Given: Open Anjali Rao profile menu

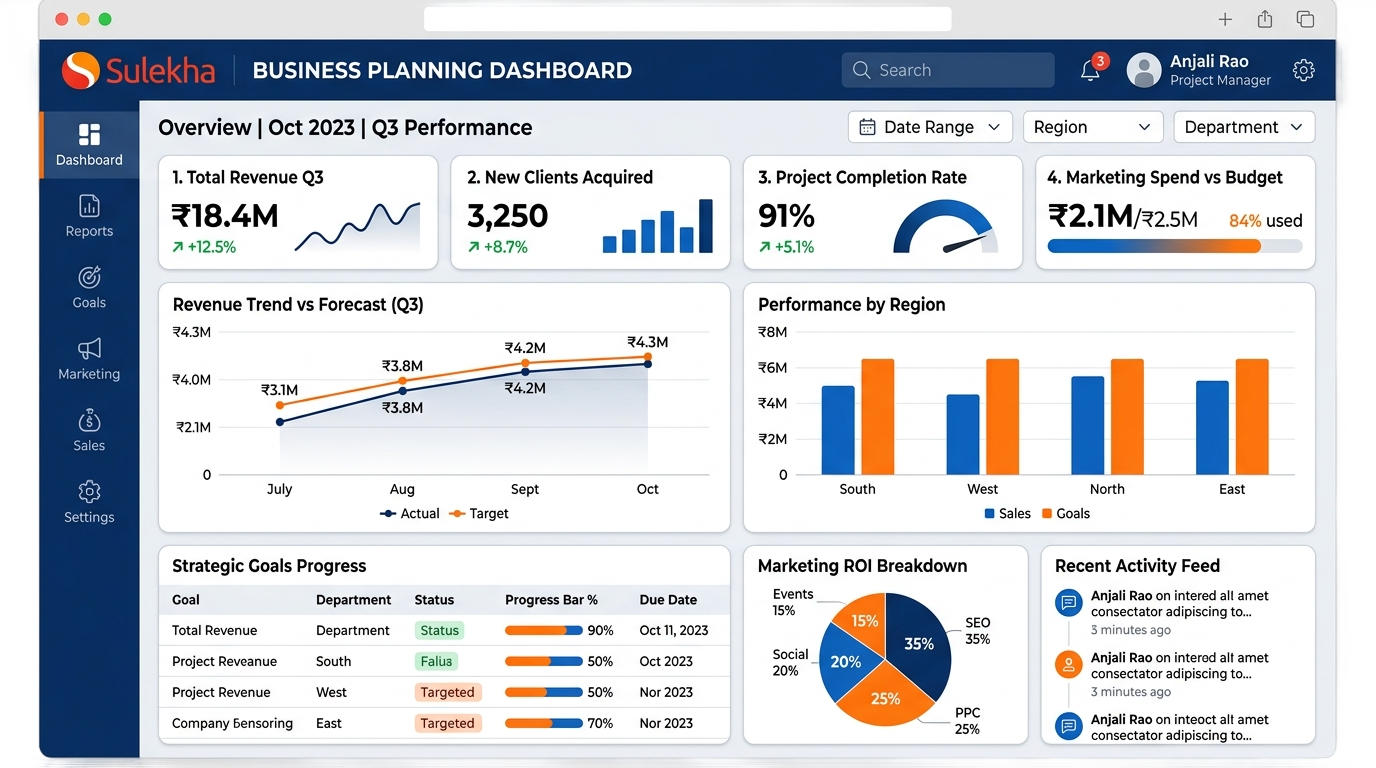Looking at the screenshot, I should (x=1200, y=70).
